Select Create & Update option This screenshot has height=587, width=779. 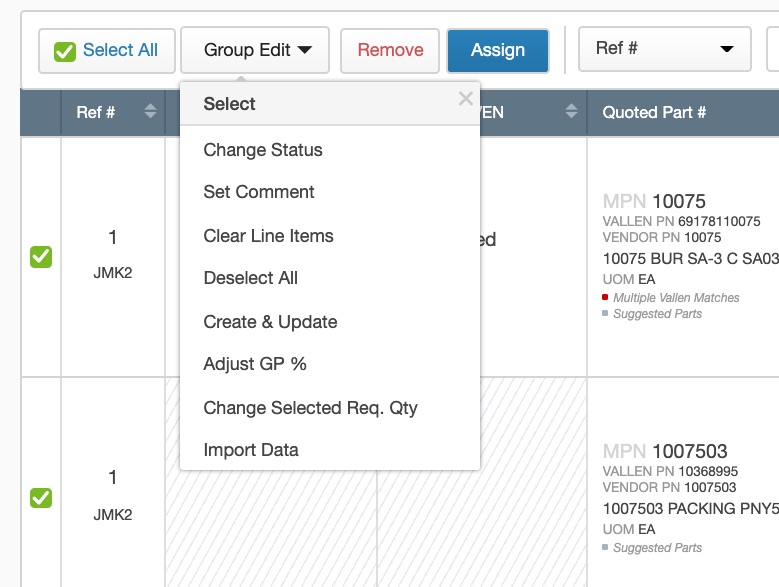pos(270,322)
